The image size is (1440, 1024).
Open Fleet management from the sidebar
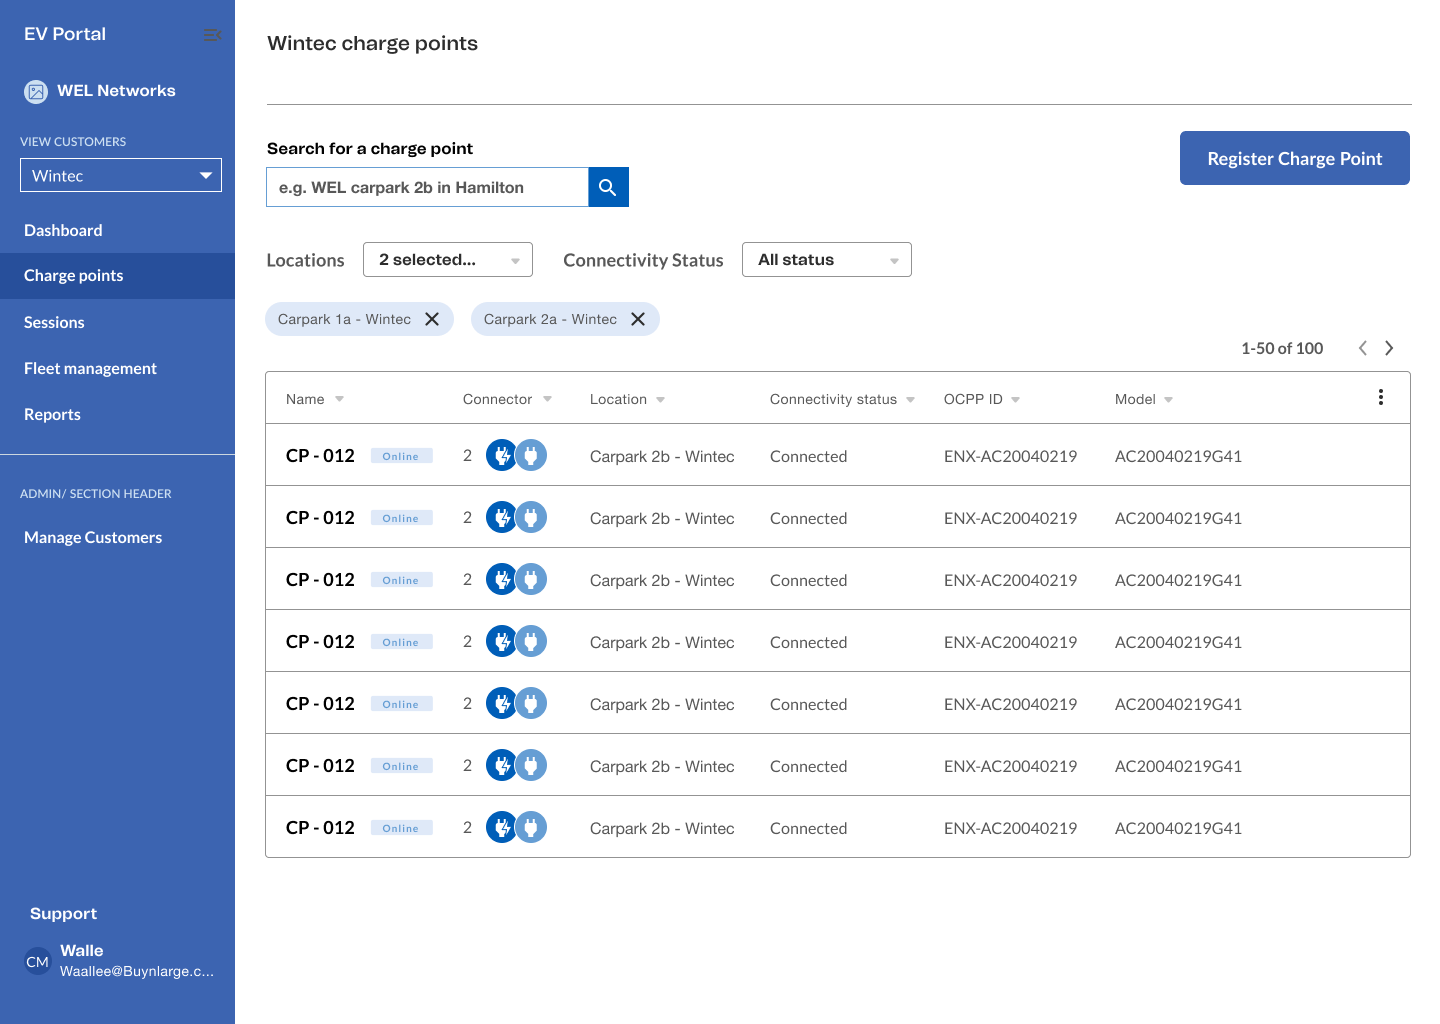click(x=90, y=368)
